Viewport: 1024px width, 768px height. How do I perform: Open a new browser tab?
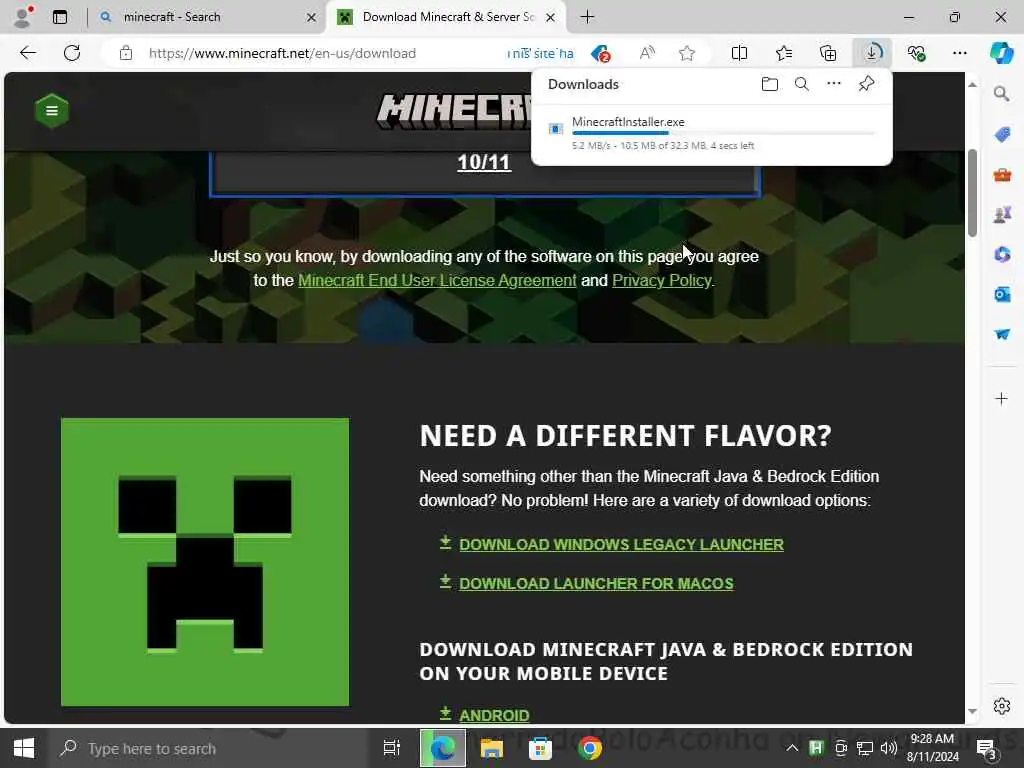click(x=587, y=17)
